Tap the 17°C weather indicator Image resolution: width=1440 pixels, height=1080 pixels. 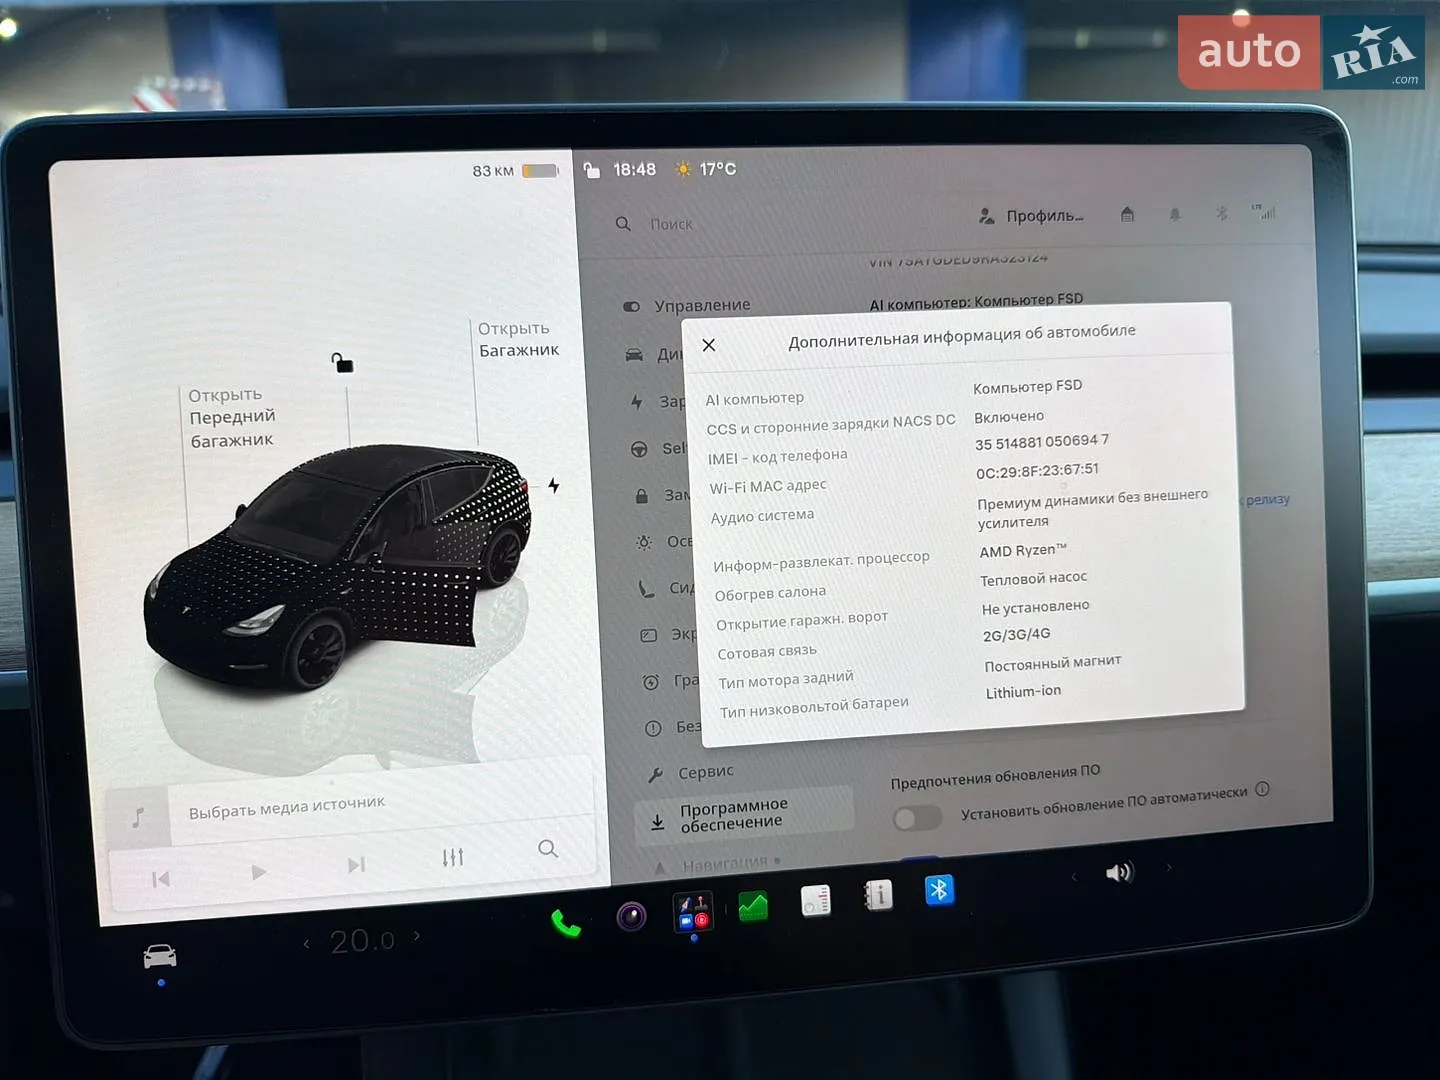click(x=706, y=169)
